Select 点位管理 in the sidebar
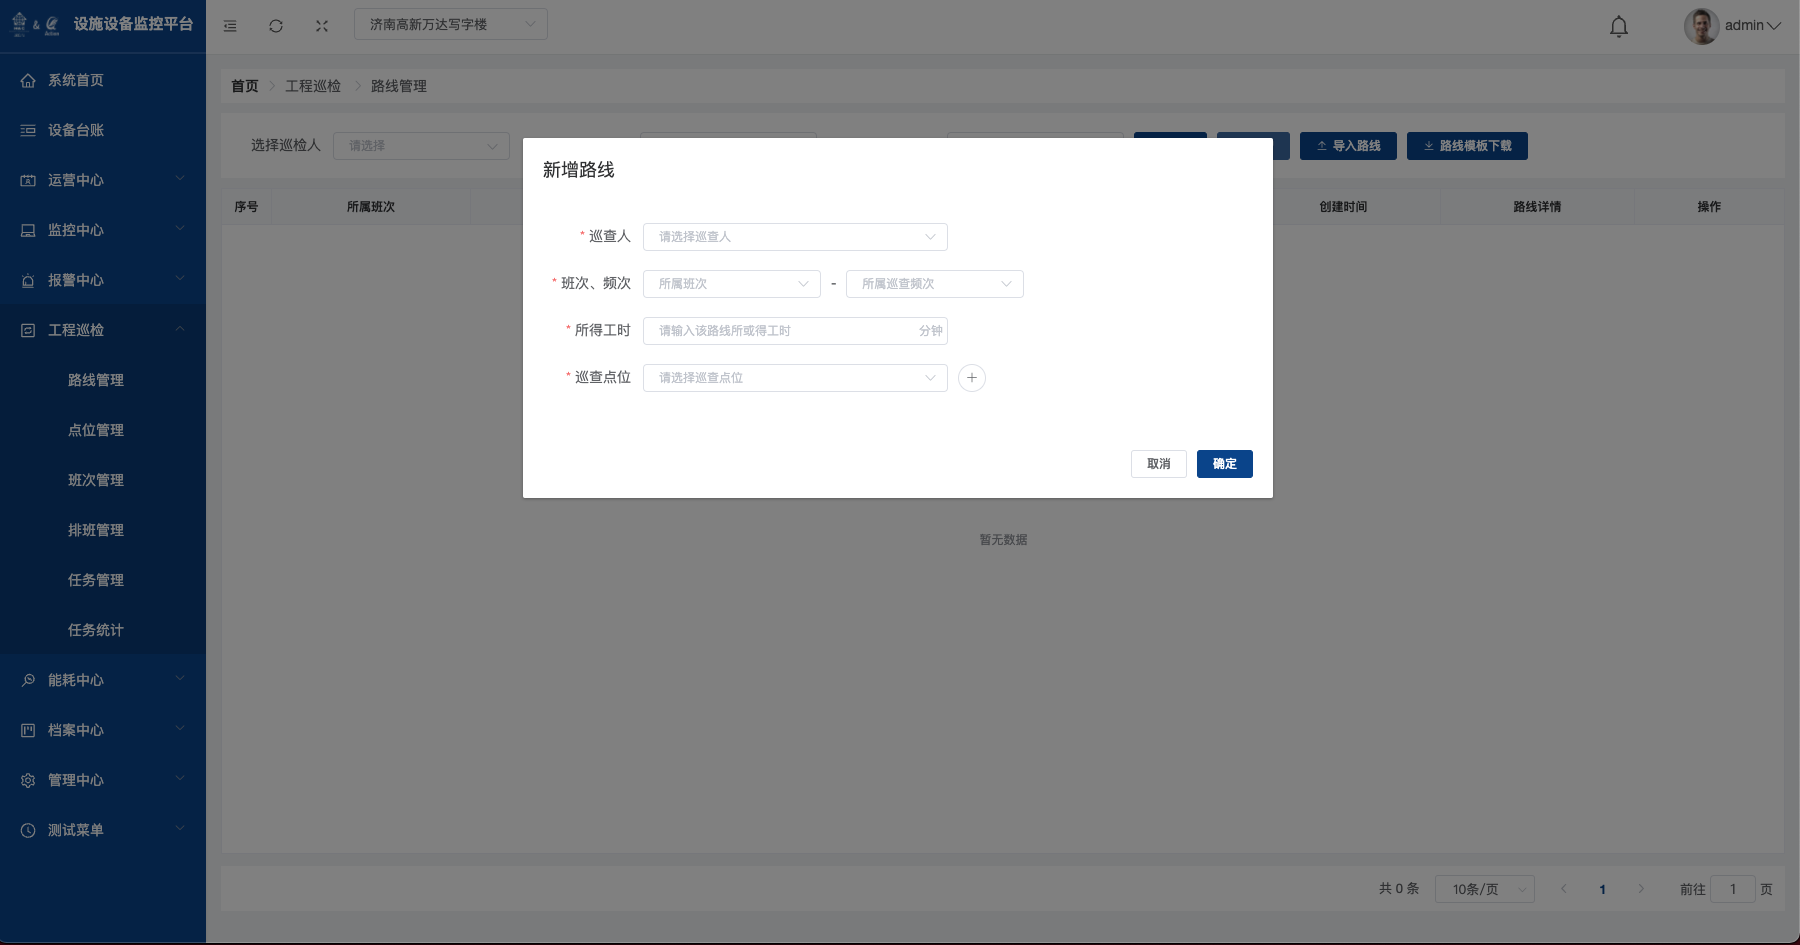Image resolution: width=1800 pixels, height=945 pixels. [x=96, y=430]
